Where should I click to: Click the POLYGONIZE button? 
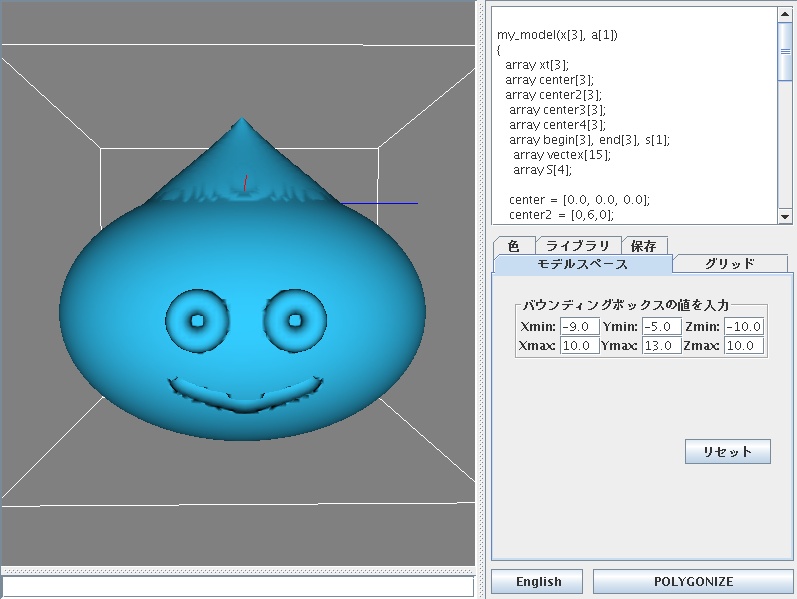[x=693, y=582]
